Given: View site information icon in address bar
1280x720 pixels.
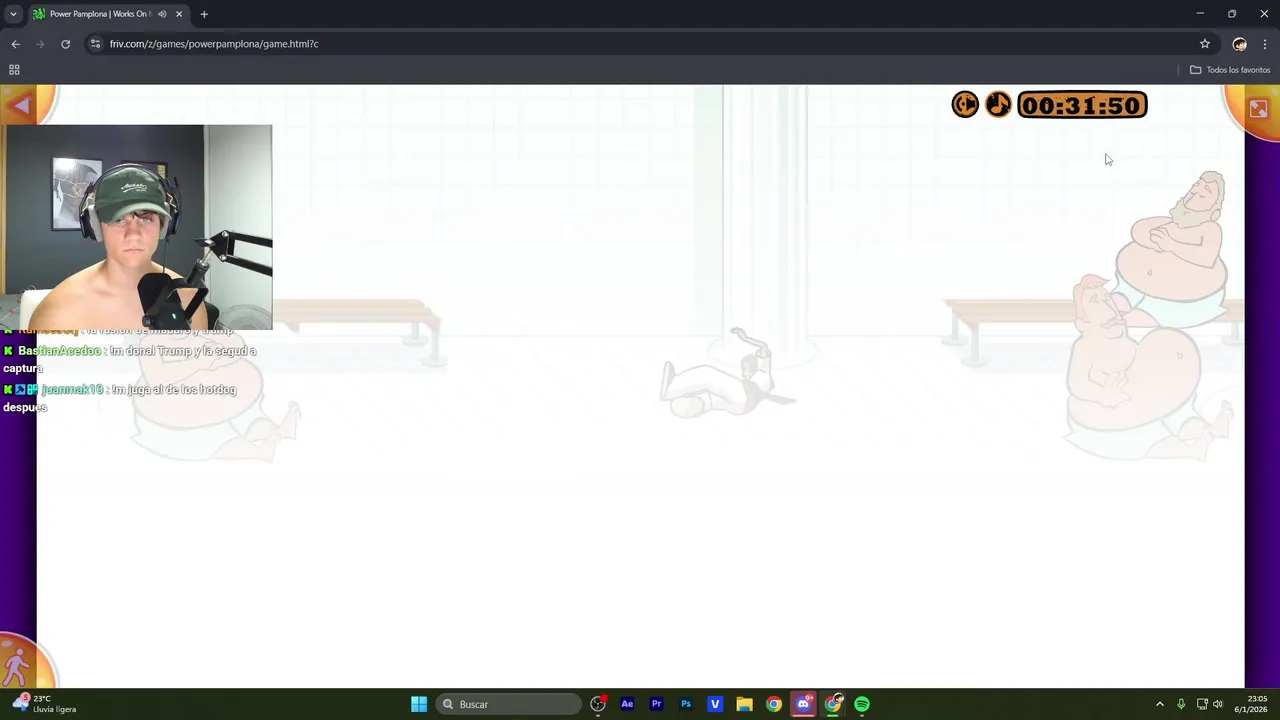Looking at the screenshot, I should click(x=95, y=44).
